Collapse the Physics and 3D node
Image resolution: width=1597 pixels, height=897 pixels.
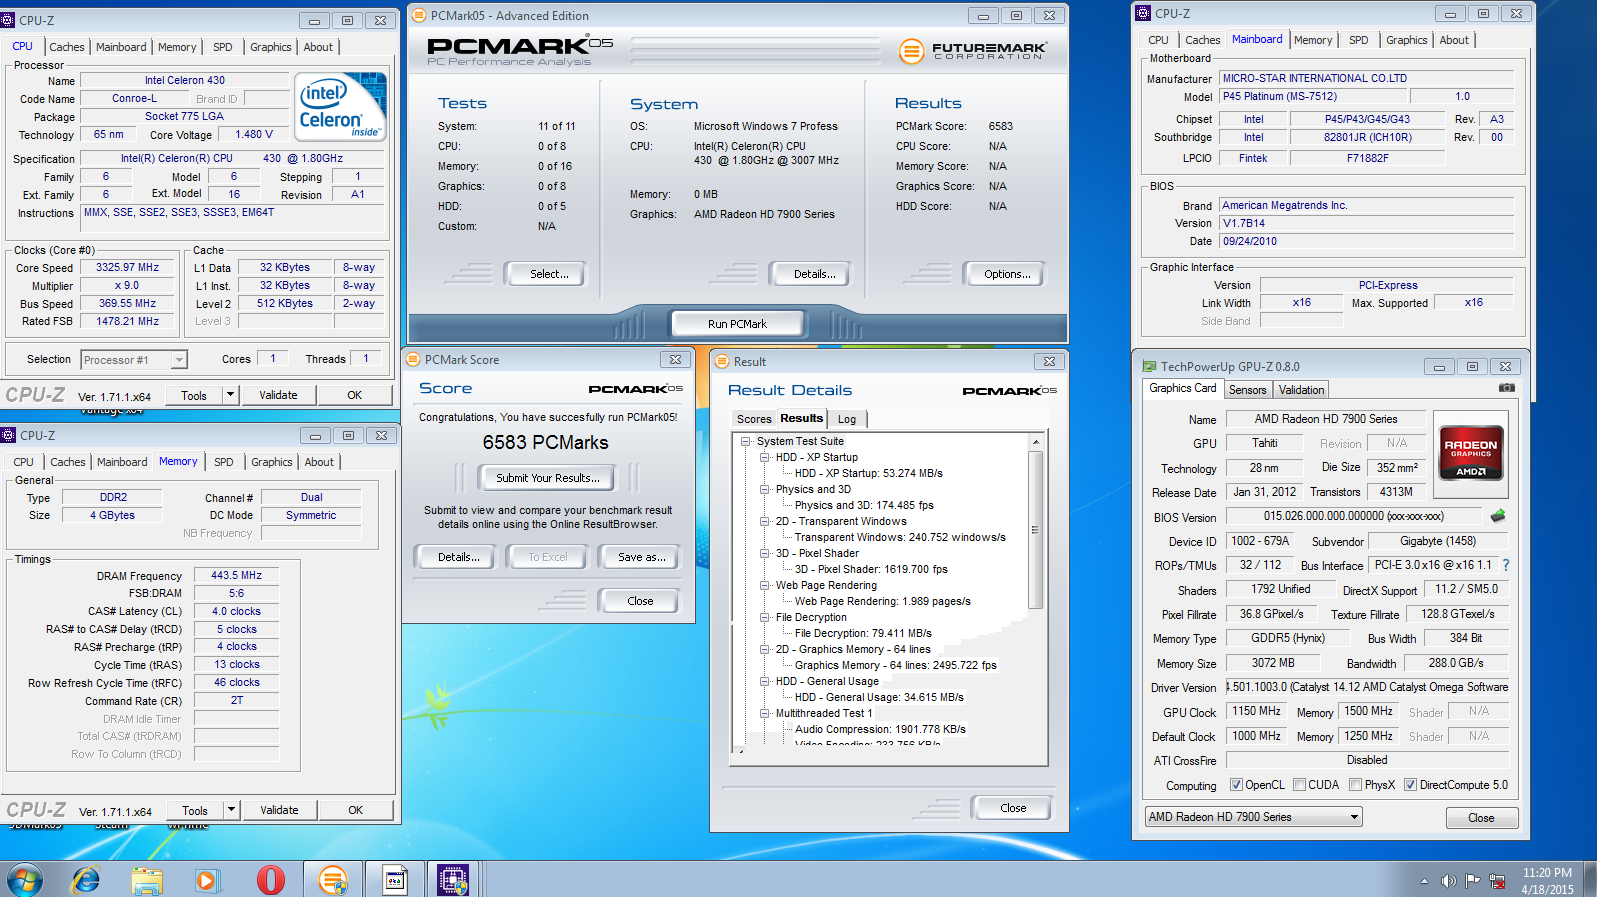[x=764, y=489]
